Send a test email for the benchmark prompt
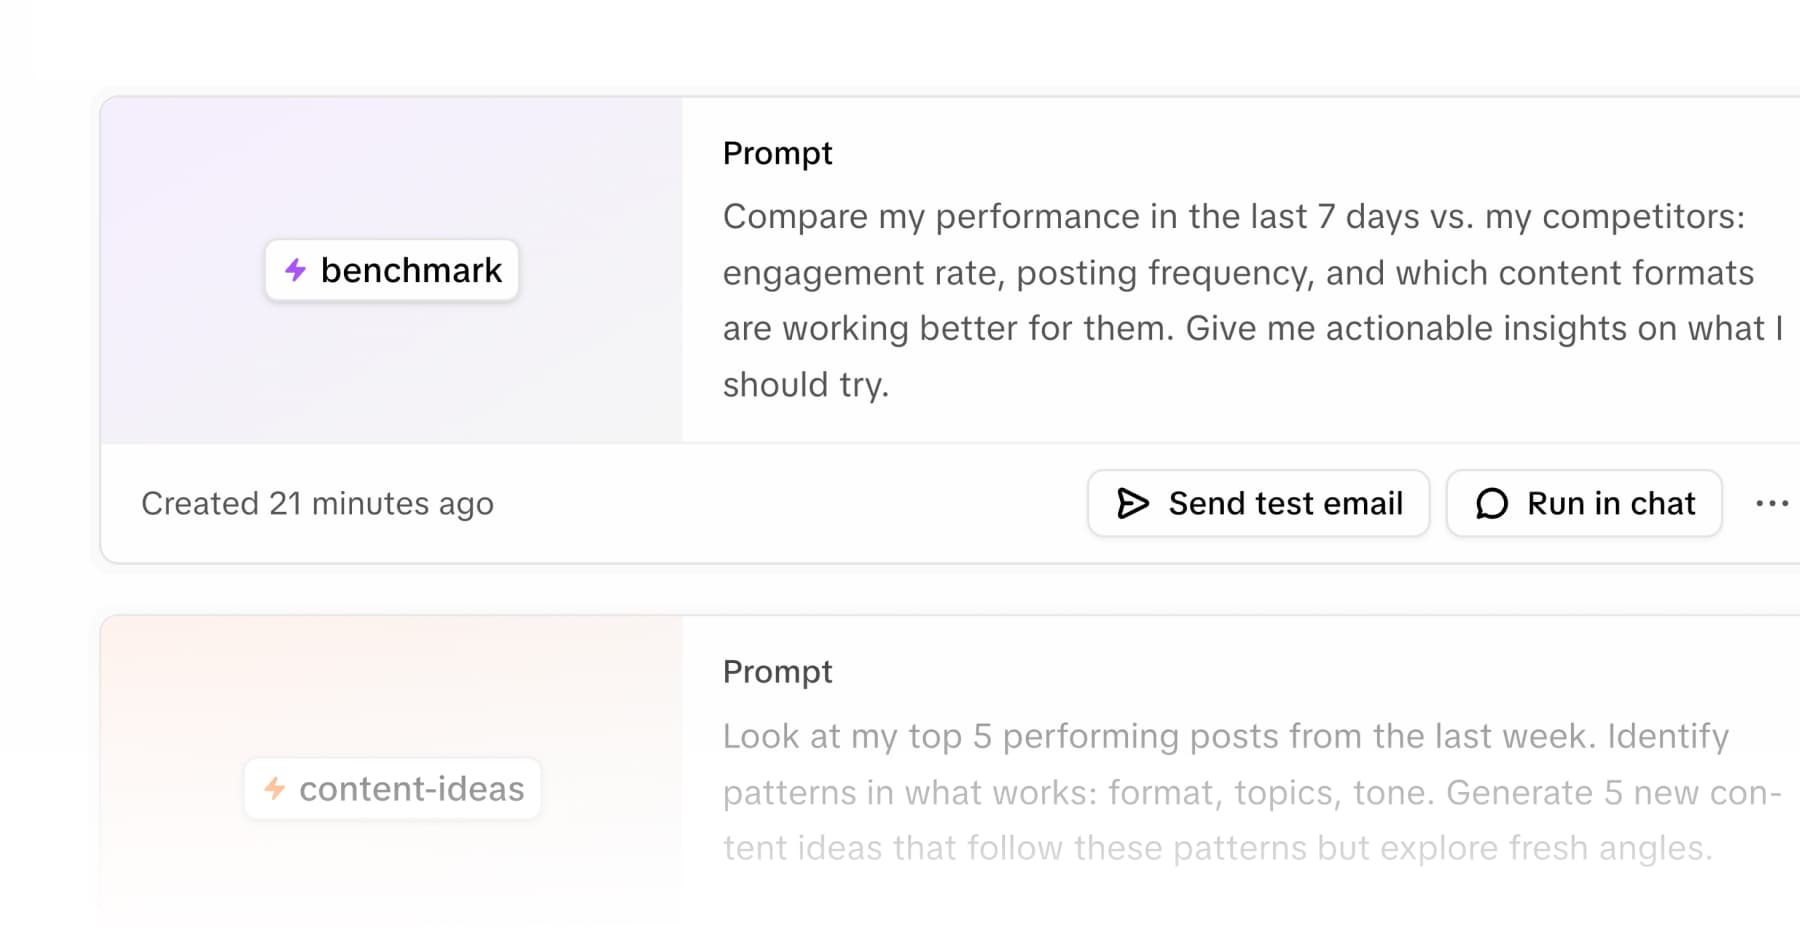 [x=1257, y=503]
